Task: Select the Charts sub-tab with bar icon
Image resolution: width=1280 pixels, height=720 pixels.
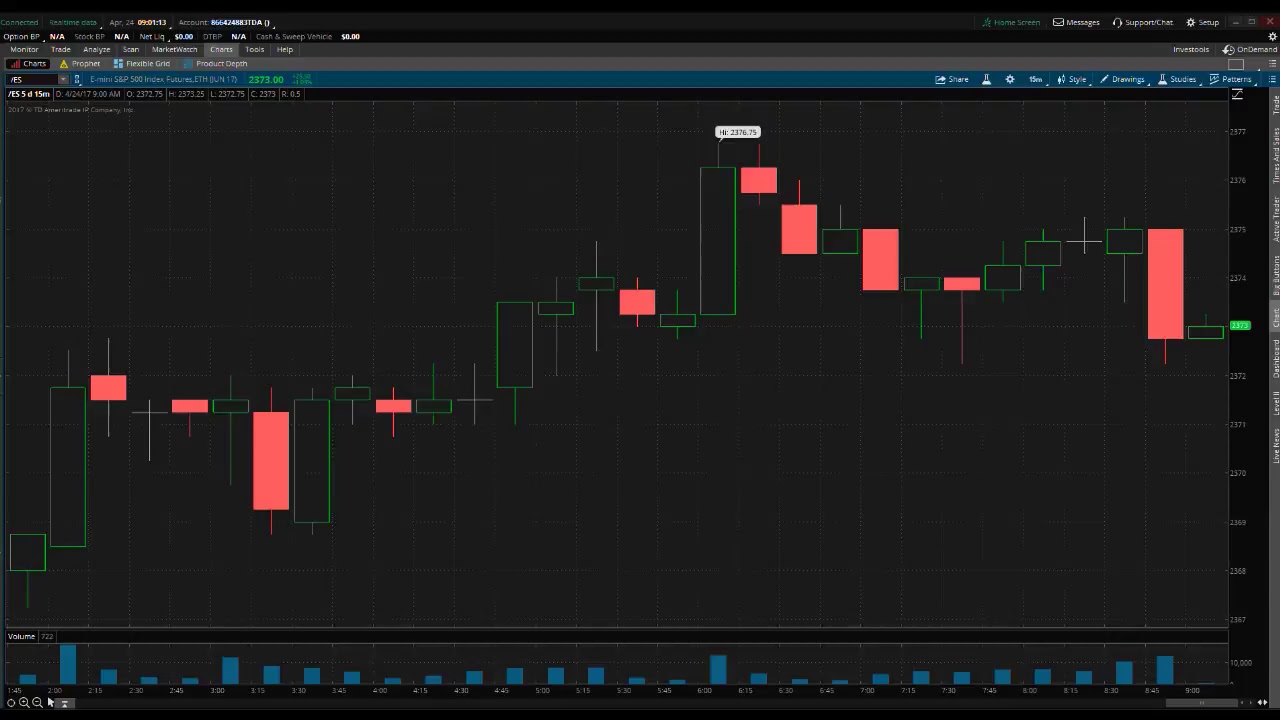Action: (28, 63)
